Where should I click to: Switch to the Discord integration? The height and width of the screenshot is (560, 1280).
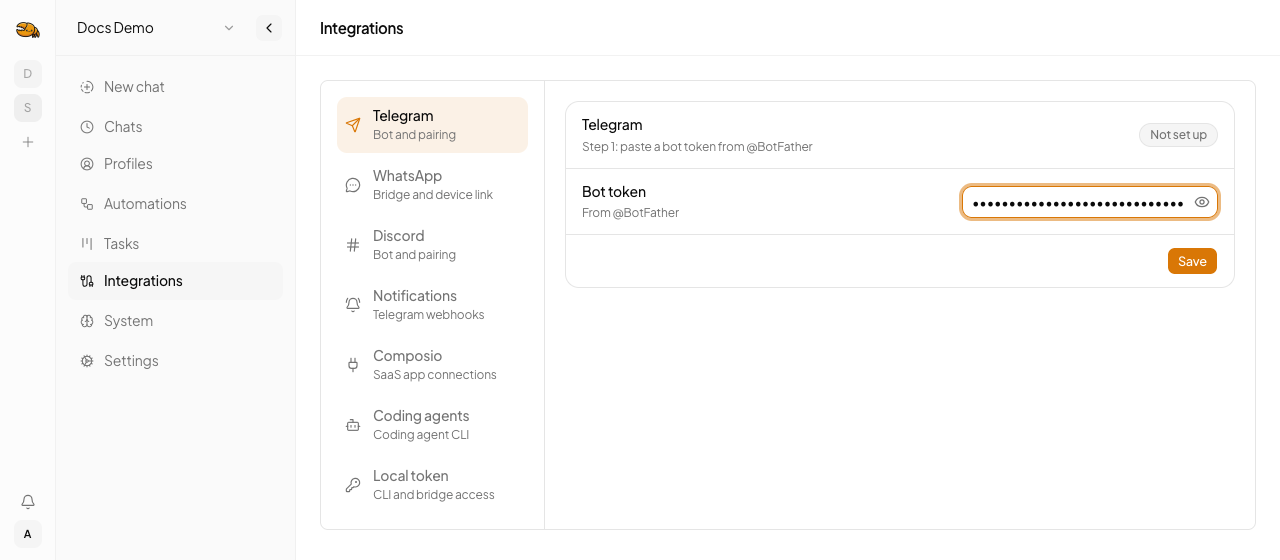coord(432,245)
